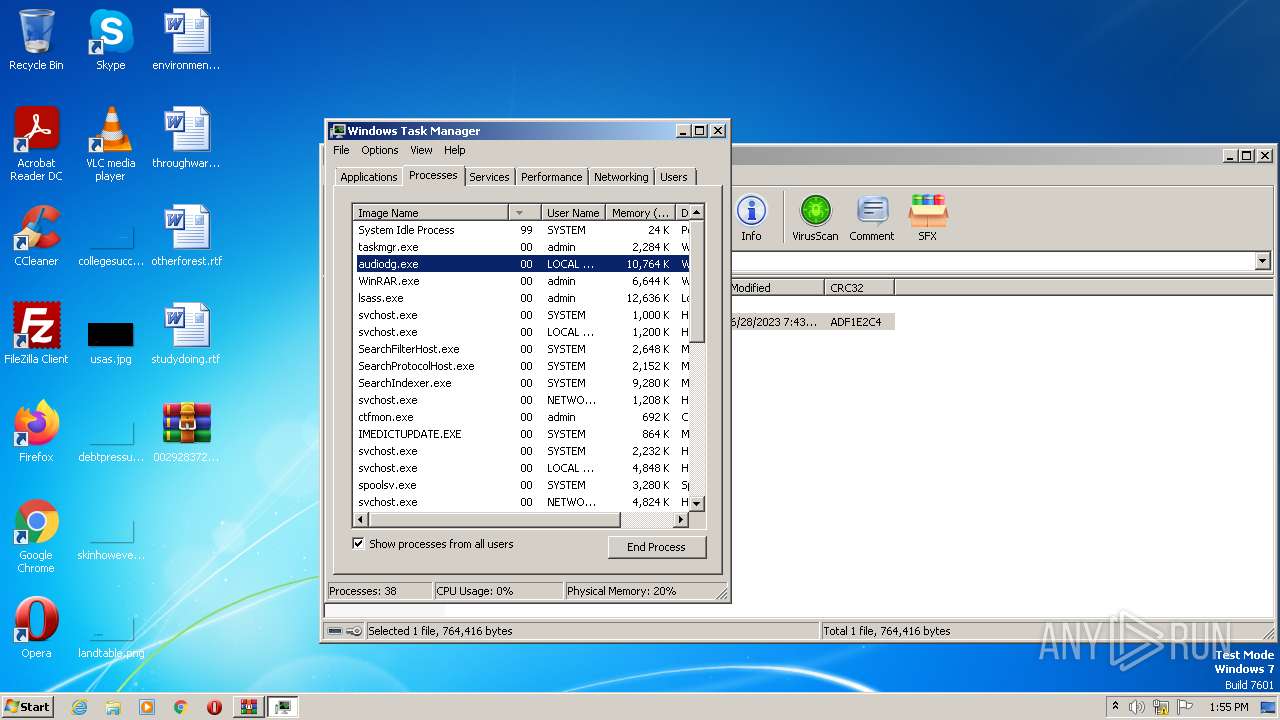The width and height of the screenshot is (1280, 720).
Task: Select taskmgr.exe process row
Action: tap(521, 247)
